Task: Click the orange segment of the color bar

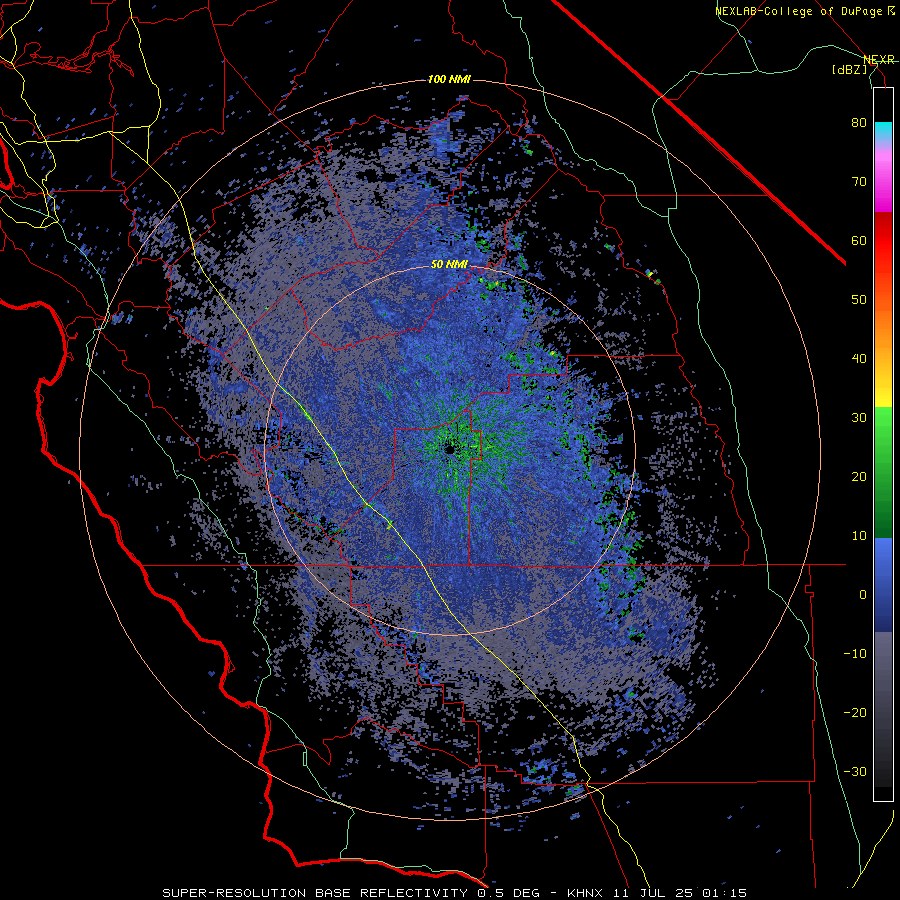Action: pos(883,330)
